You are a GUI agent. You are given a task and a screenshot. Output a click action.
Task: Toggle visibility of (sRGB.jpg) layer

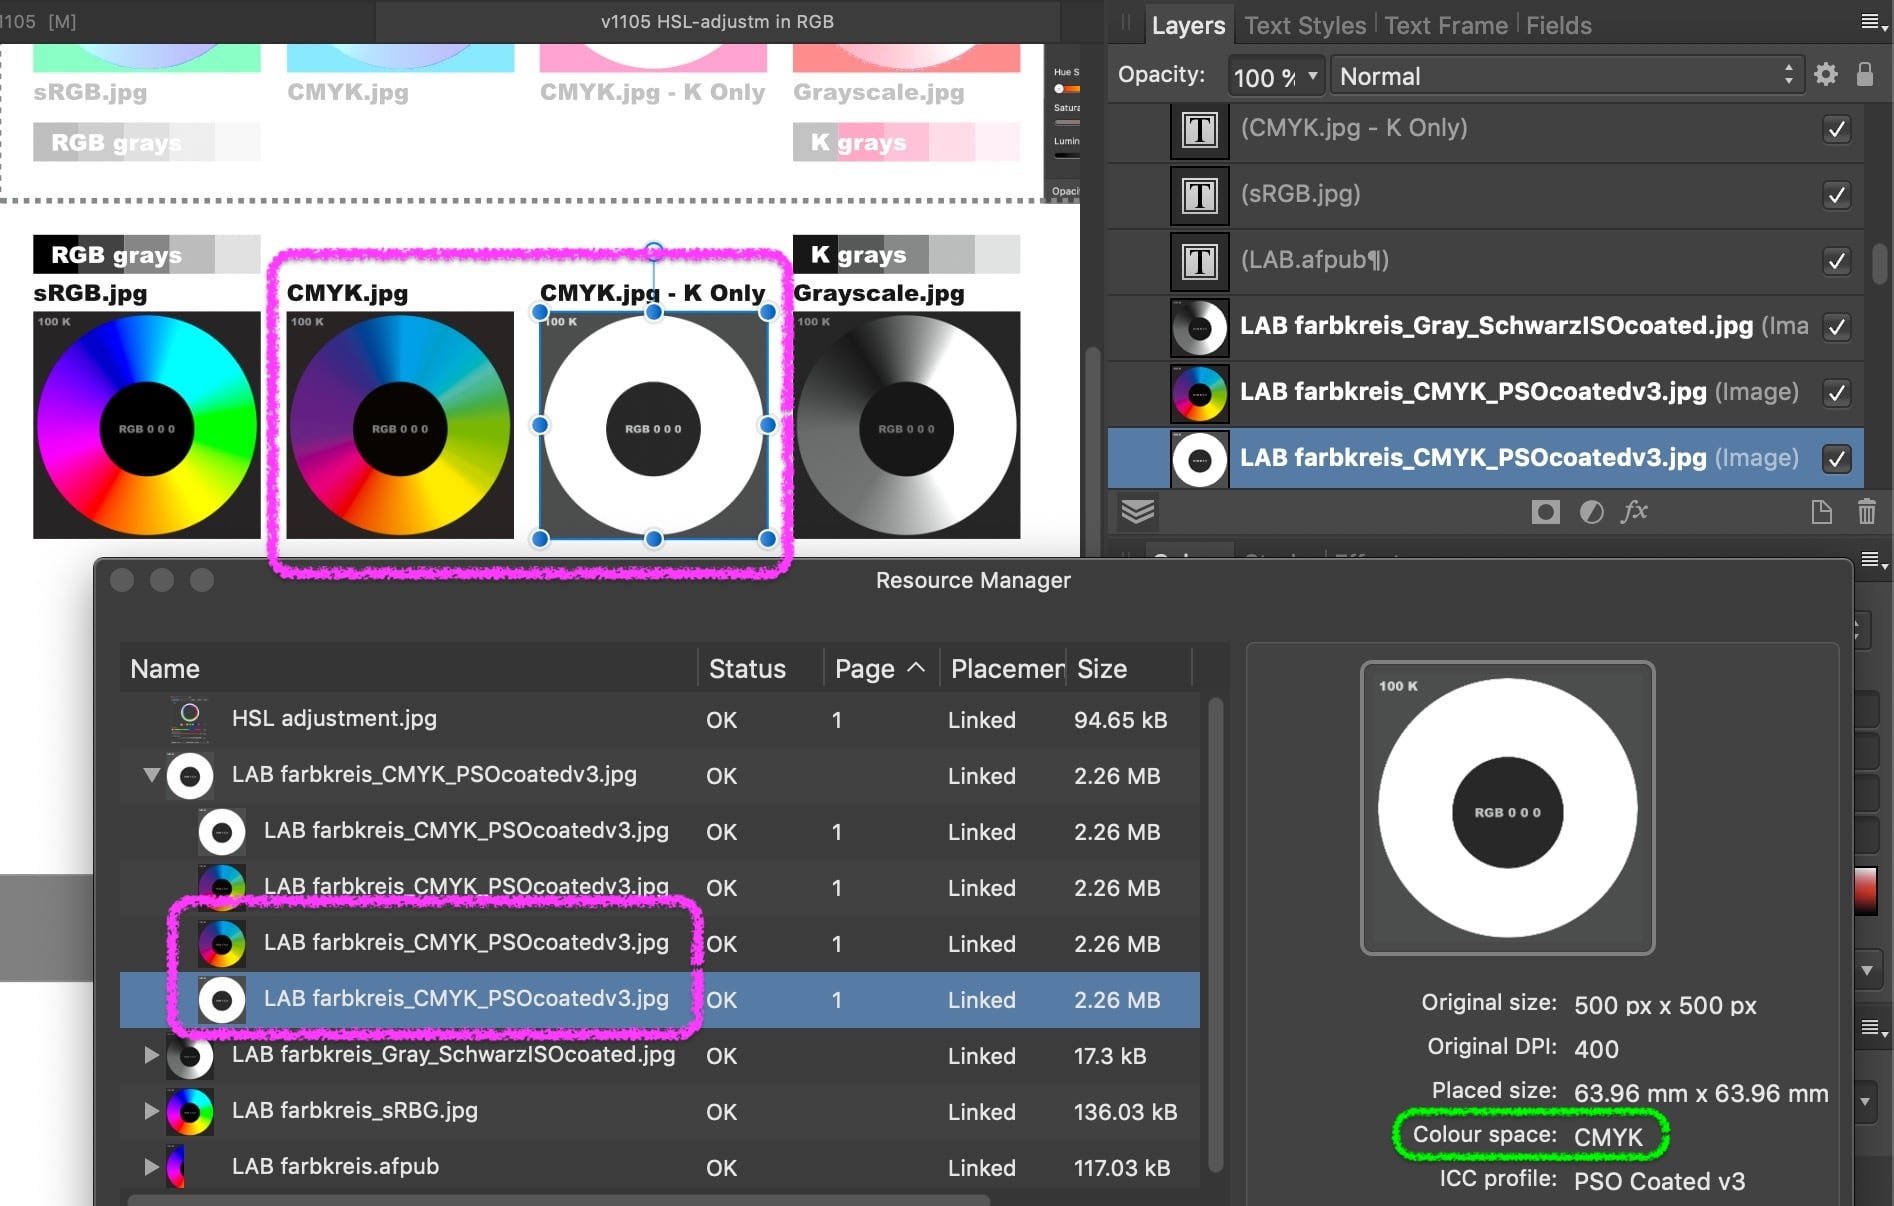1836,195
